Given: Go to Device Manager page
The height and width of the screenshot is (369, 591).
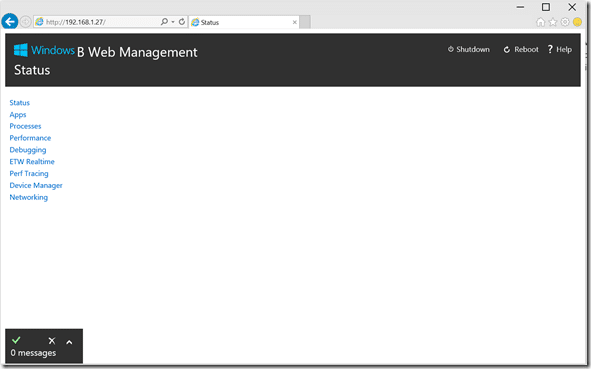Looking at the screenshot, I should 36,185.
